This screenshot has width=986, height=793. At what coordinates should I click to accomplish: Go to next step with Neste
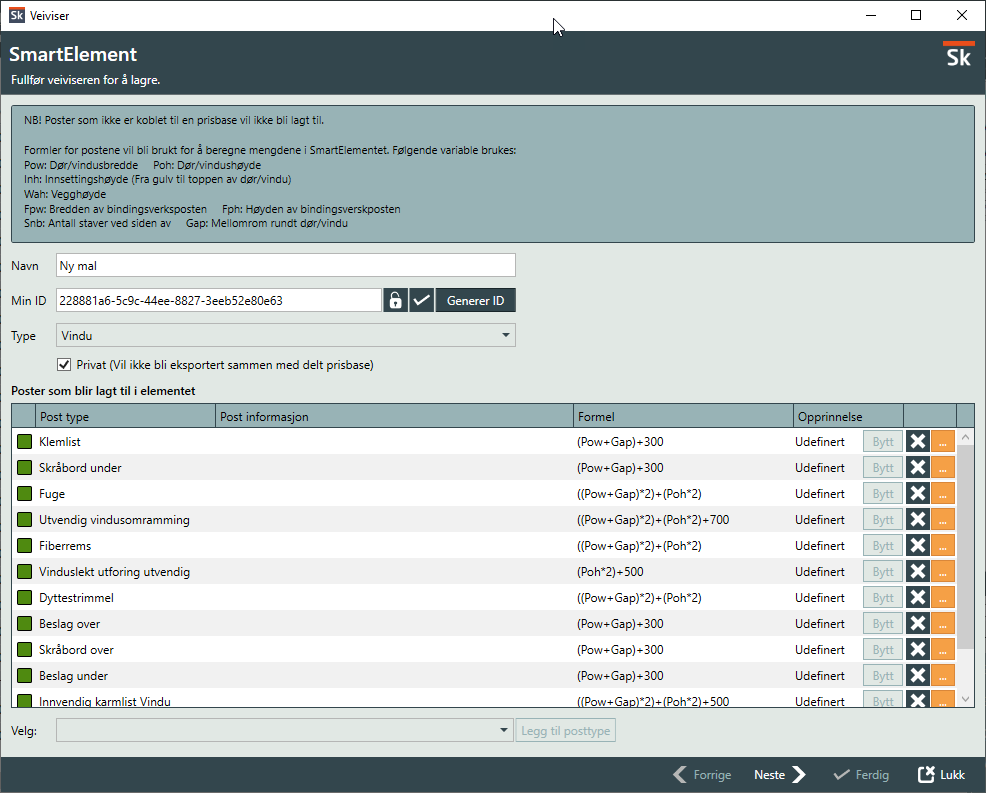pos(780,775)
